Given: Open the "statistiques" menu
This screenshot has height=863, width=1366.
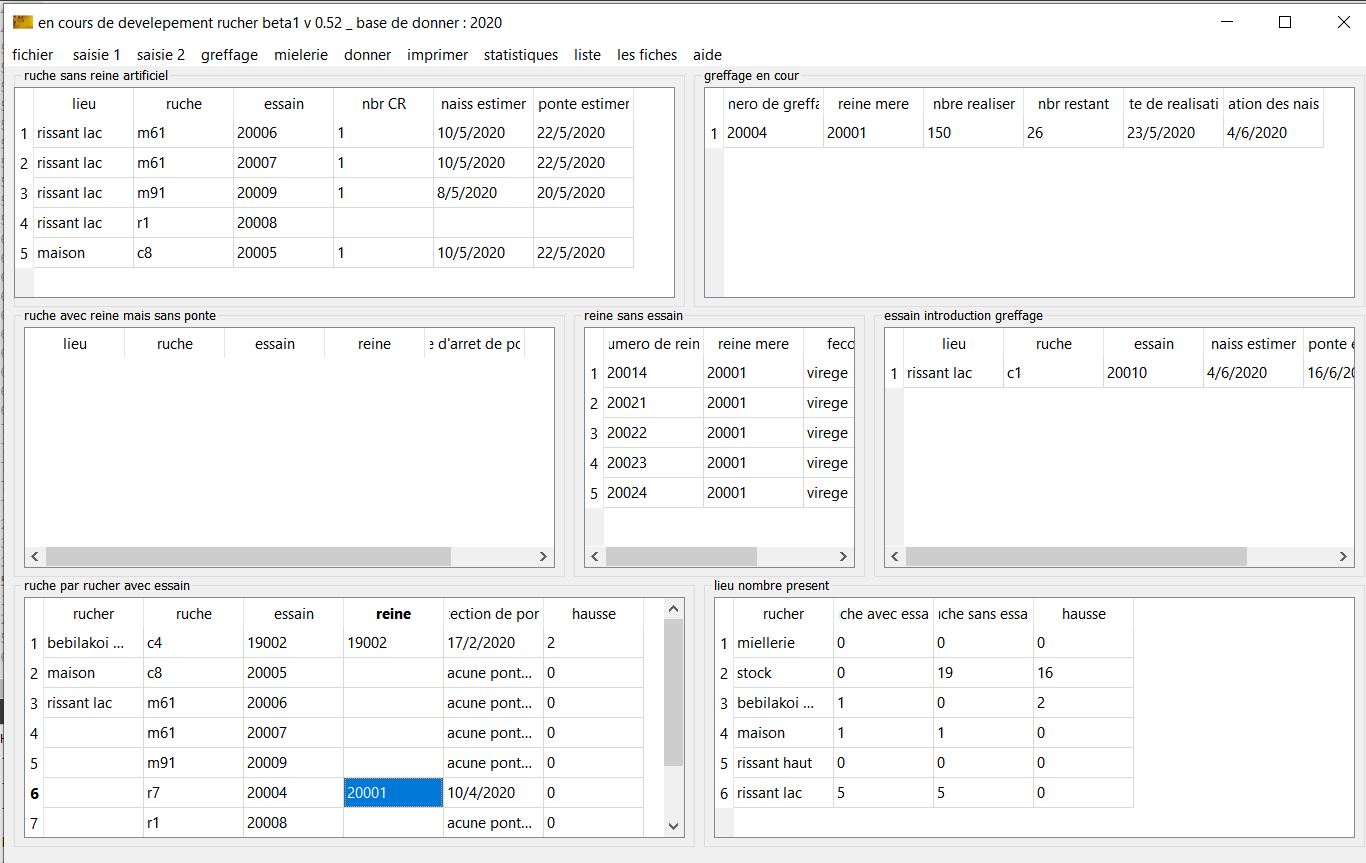Looking at the screenshot, I should (520, 55).
